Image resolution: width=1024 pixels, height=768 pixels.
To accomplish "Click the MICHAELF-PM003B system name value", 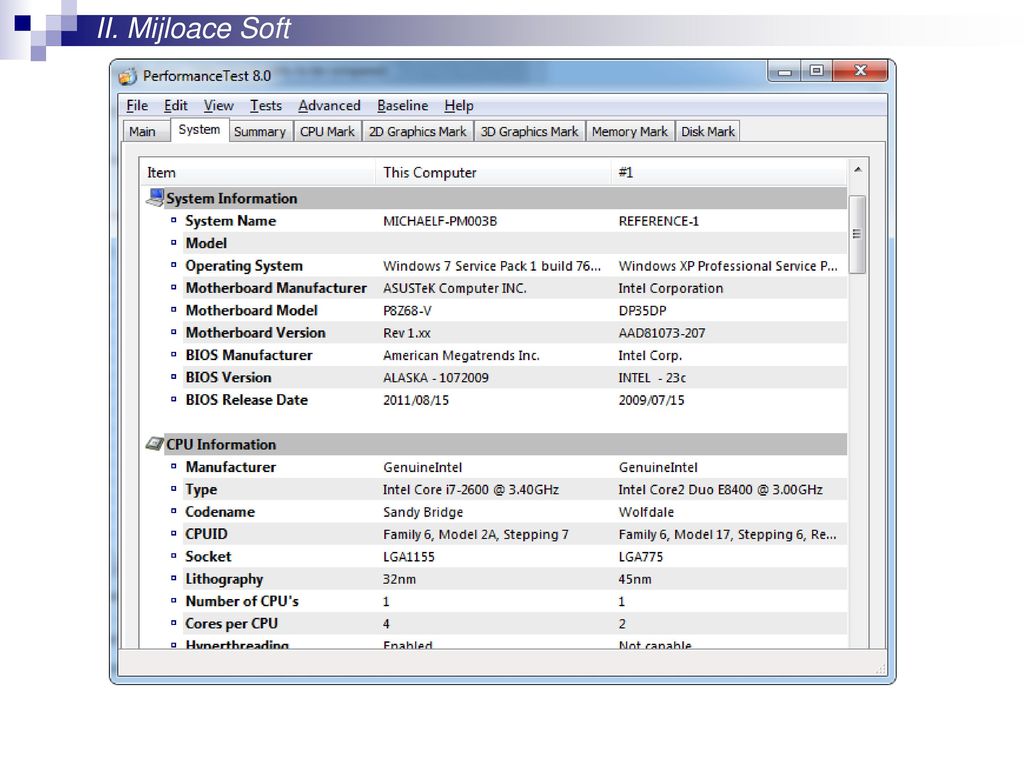I will (x=440, y=221).
